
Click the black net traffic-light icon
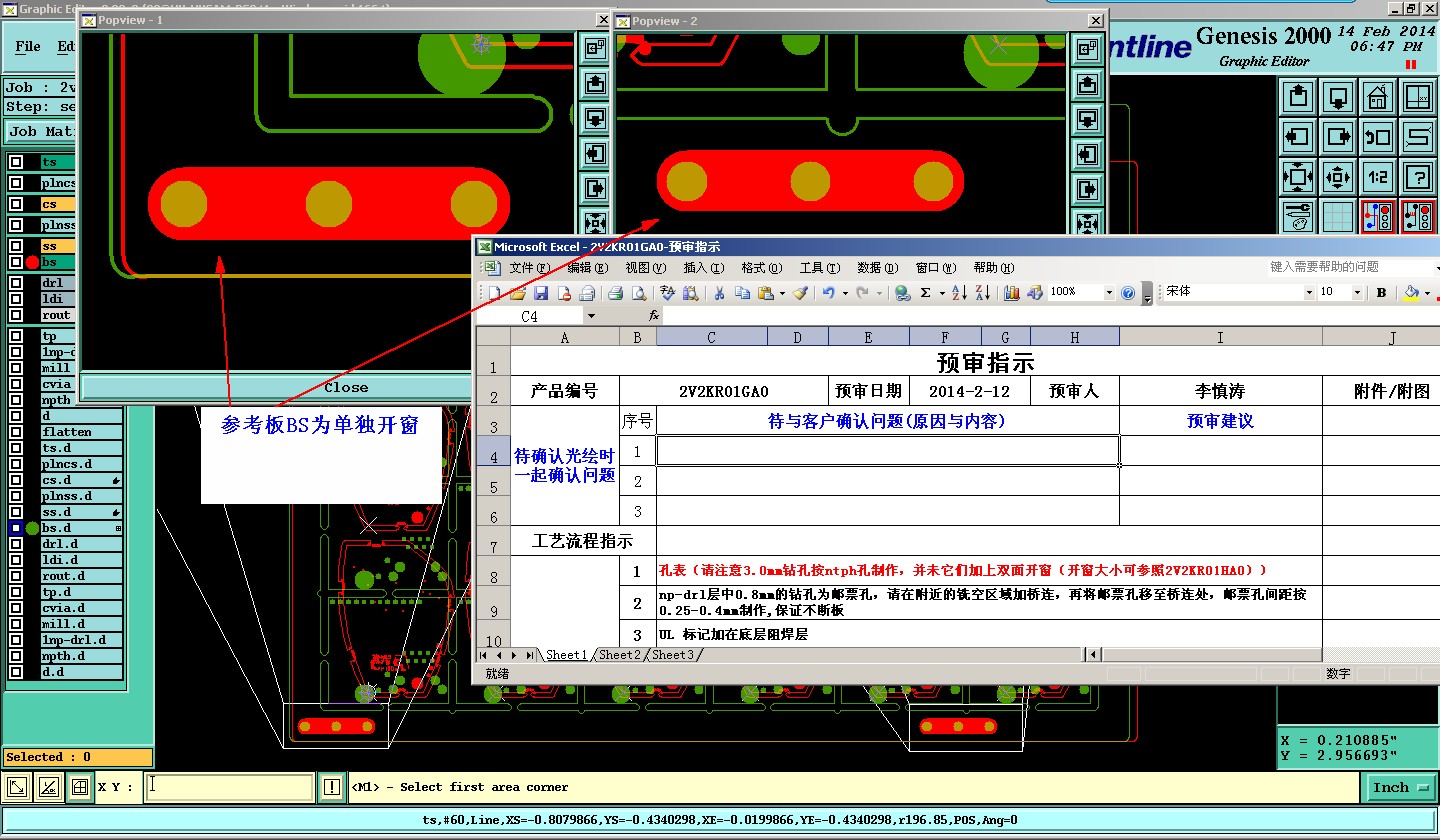coord(1418,216)
